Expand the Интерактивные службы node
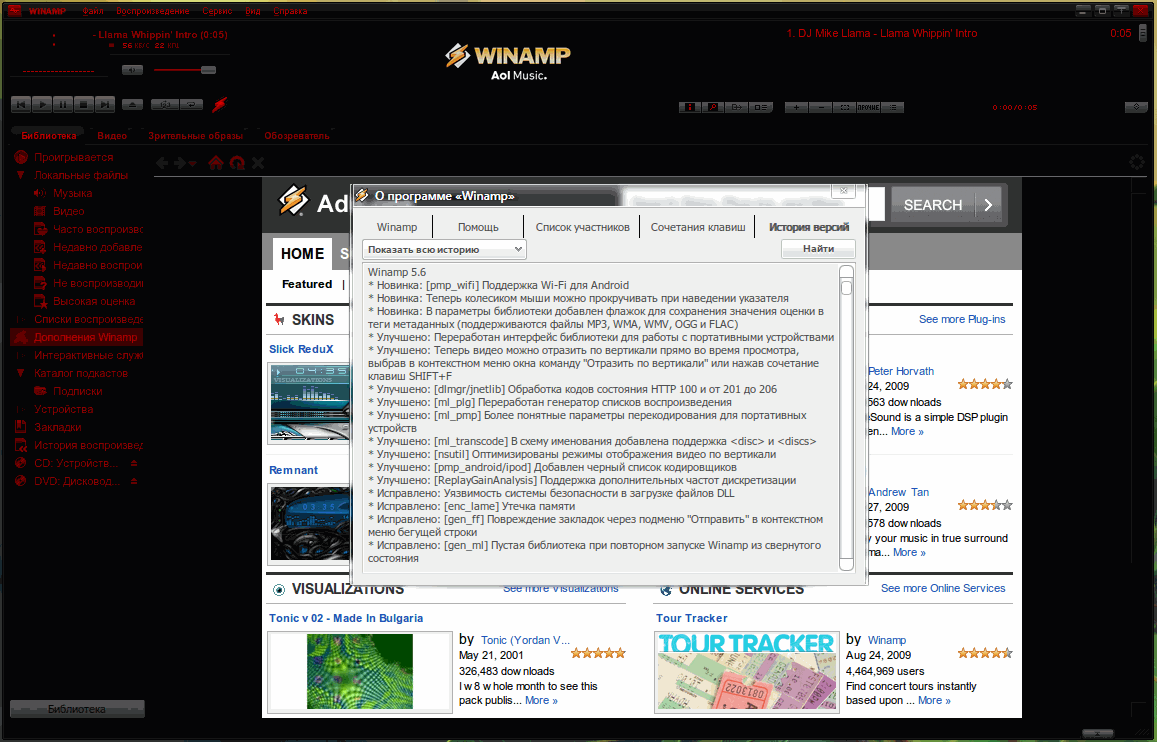Image resolution: width=1157 pixels, height=742 pixels. [21, 356]
